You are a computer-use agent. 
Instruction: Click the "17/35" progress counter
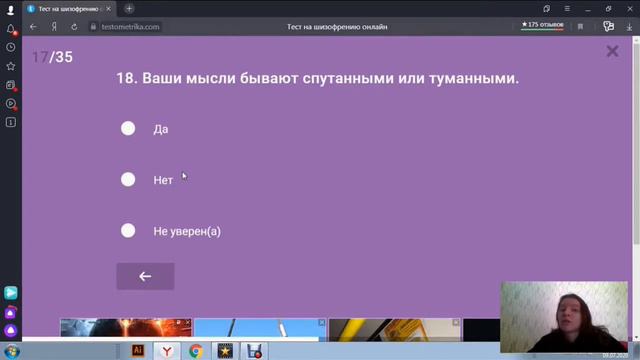click(52, 57)
